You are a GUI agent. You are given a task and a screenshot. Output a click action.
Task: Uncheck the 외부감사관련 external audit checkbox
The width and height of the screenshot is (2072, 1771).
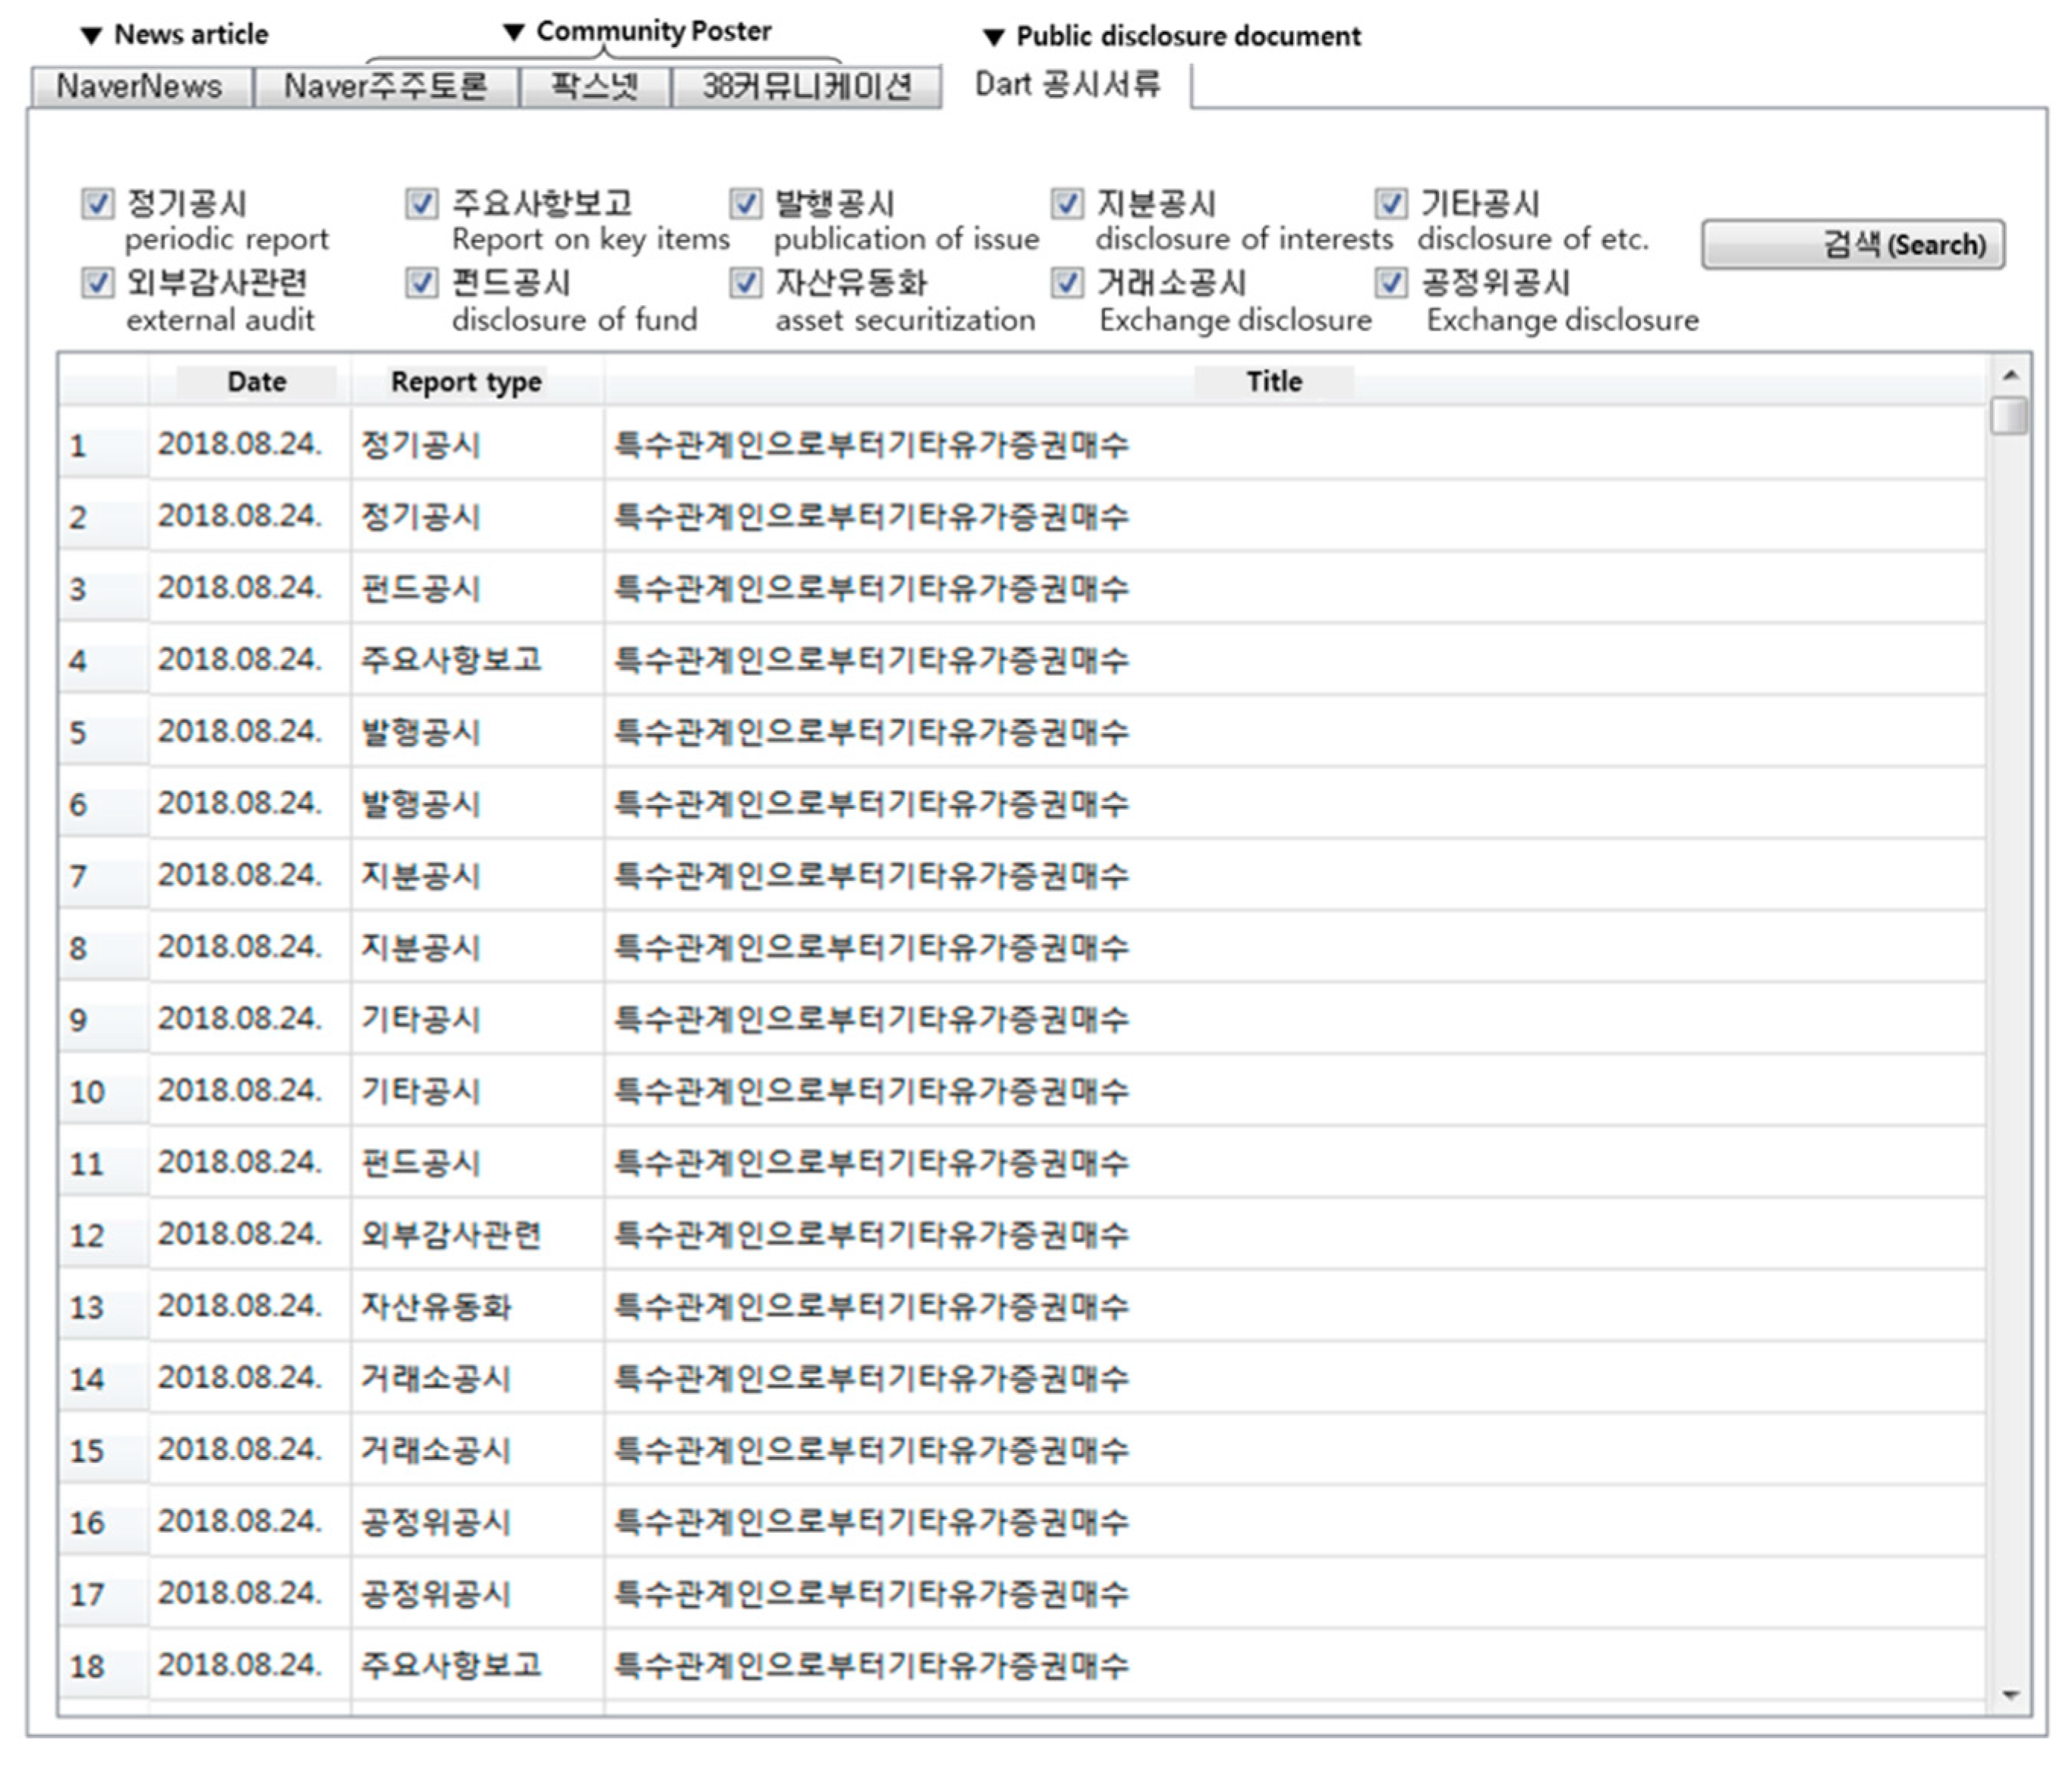[x=97, y=283]
